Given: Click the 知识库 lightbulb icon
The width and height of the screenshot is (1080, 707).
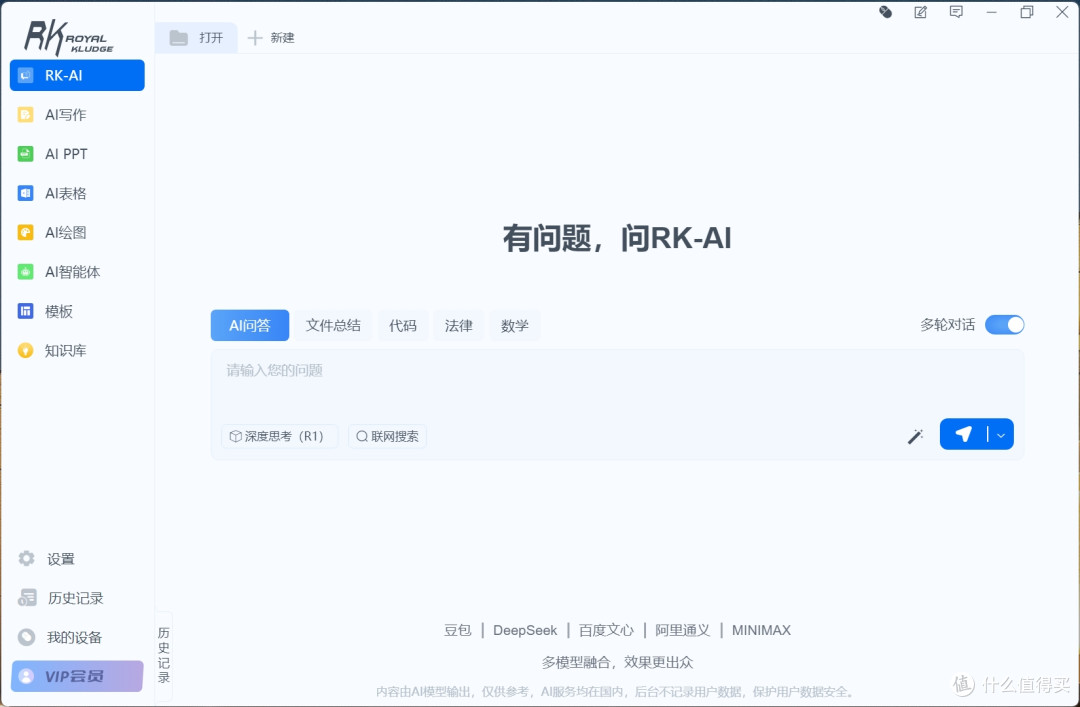Looking at the screenshot, I should (x=25, y=350).
